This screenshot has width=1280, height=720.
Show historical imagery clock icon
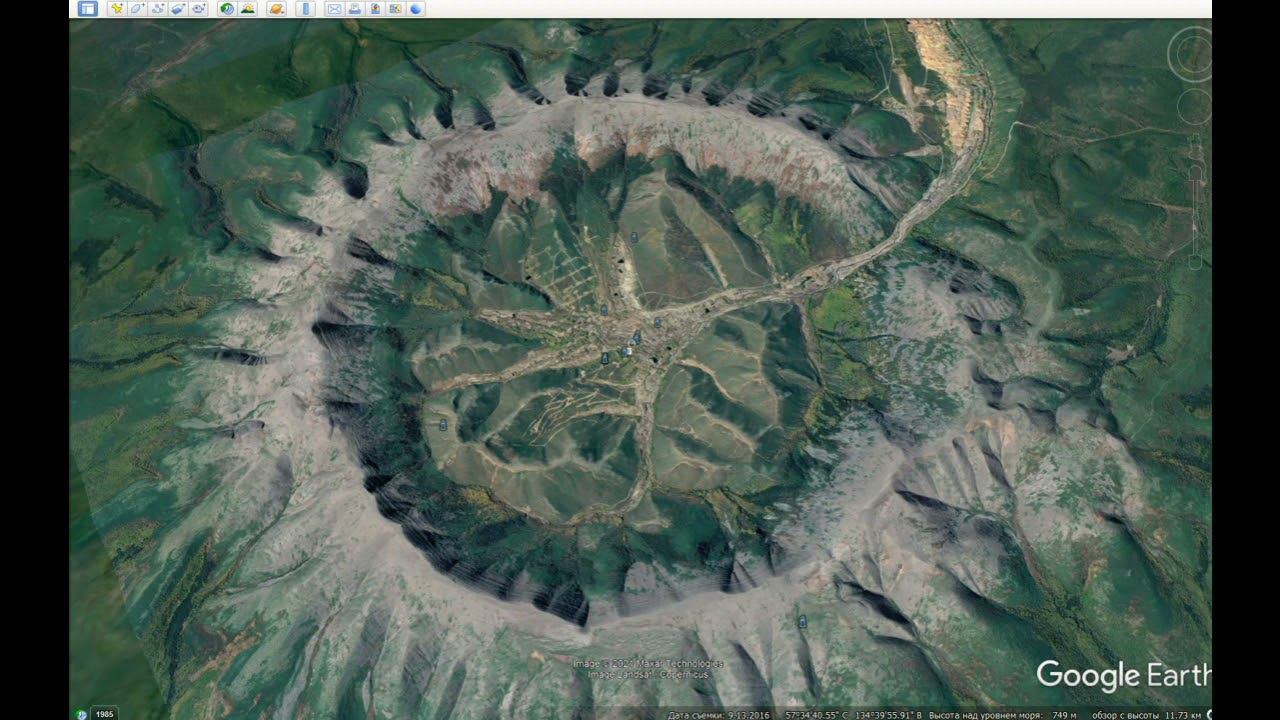(x=227, y=9)
